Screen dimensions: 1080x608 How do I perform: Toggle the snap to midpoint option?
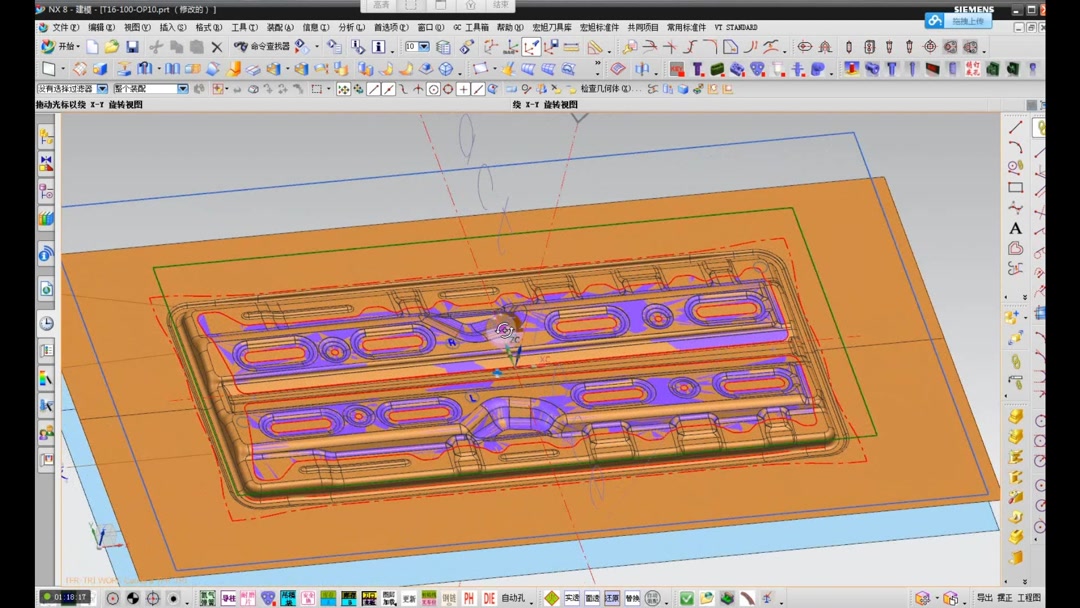point(389,89)
